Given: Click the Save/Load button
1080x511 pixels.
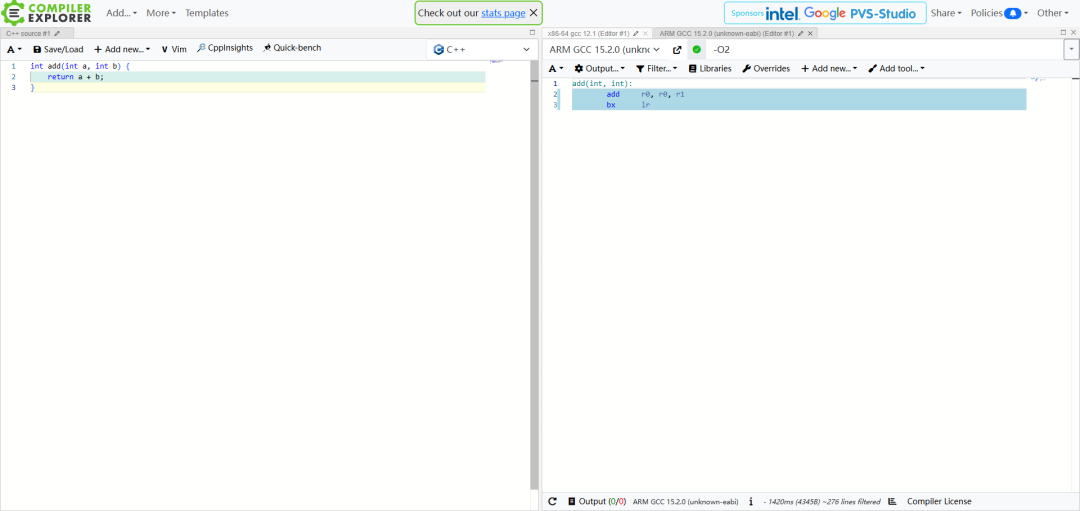Looking at the screenshot, I should click(x=59, y=50).
